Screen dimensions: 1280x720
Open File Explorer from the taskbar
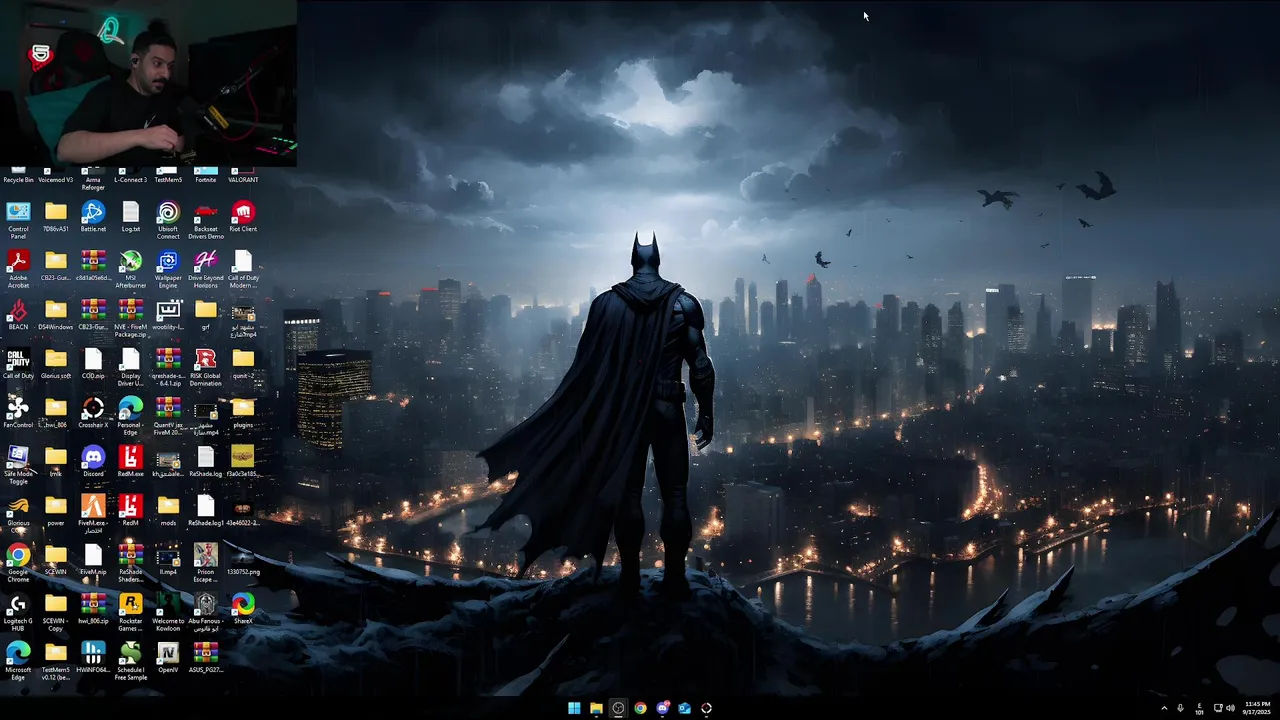click(x=596, y=708)
